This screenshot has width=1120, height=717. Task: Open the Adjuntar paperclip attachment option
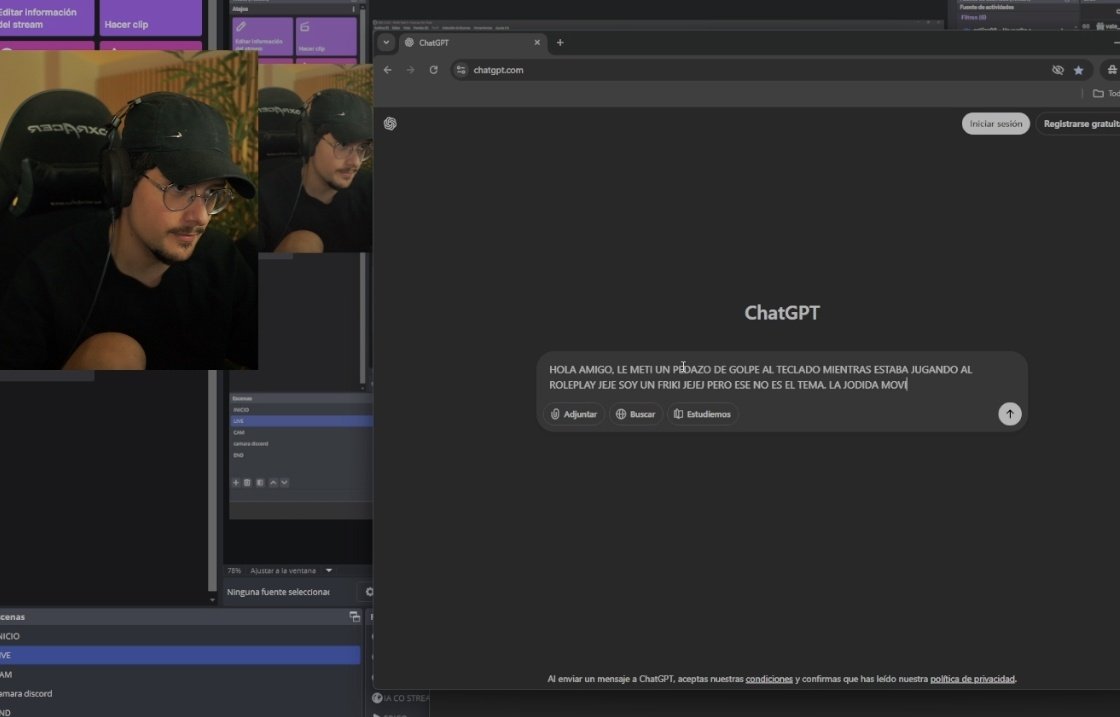click(x=573, y=413)
